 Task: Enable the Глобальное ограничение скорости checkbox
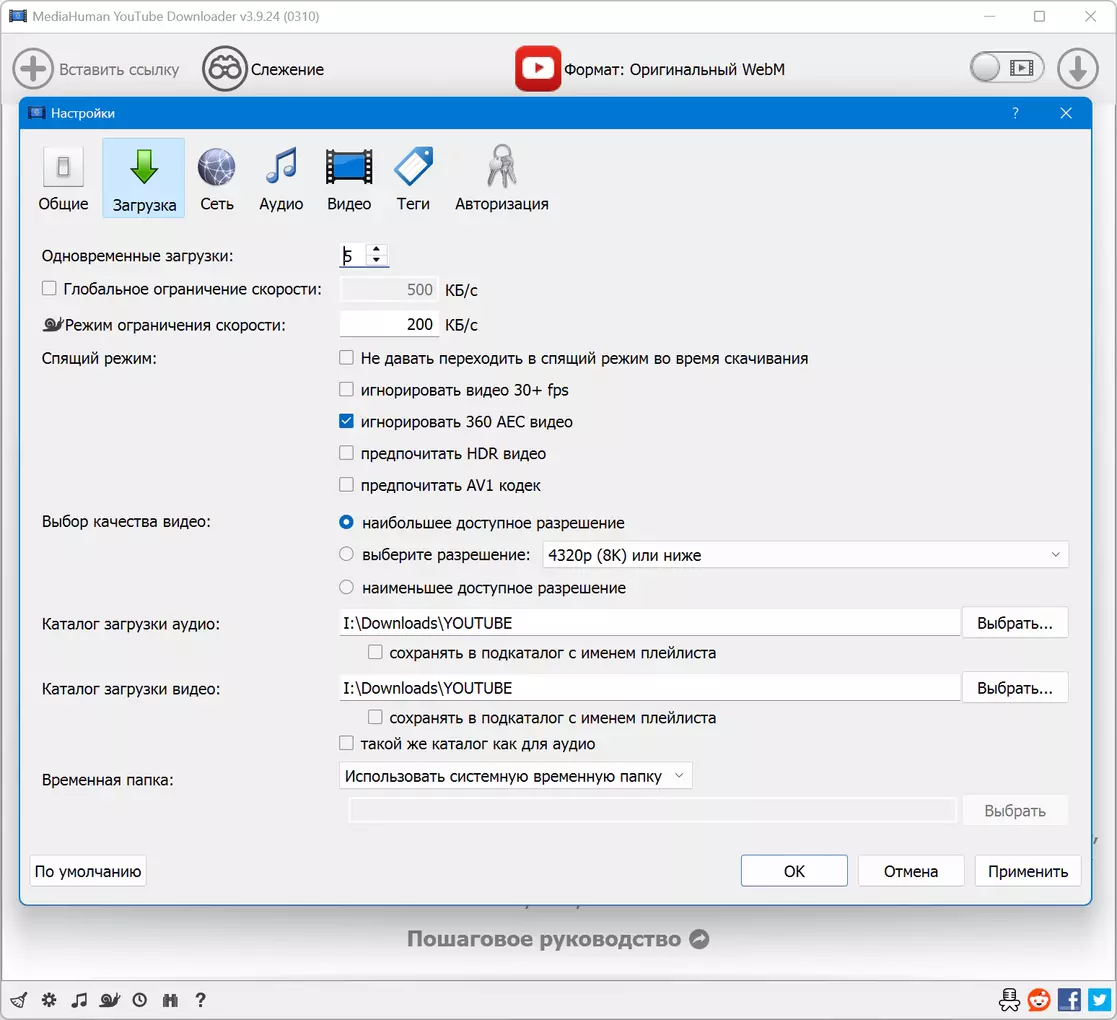(x=49, y=288)
